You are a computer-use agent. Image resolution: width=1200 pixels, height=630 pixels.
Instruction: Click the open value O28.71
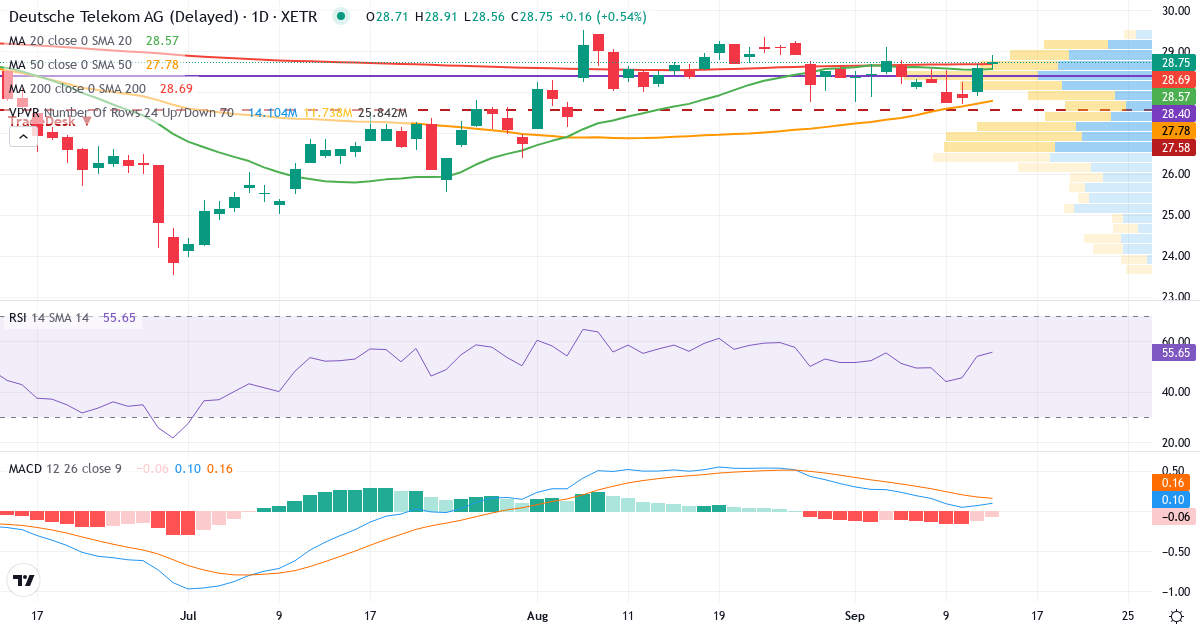(388, 17)
